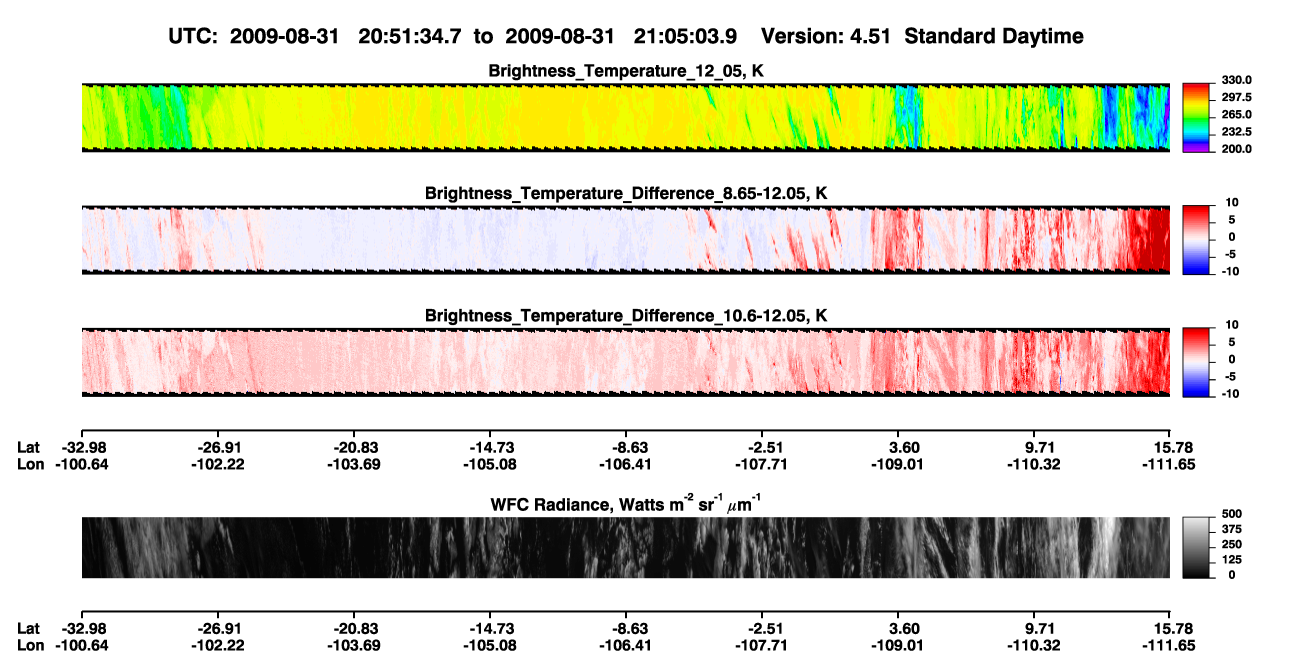Click upper axis longitude value -111.65
The height and width of the screenshot is (667, 1300).
click(x=1170, y=464)
